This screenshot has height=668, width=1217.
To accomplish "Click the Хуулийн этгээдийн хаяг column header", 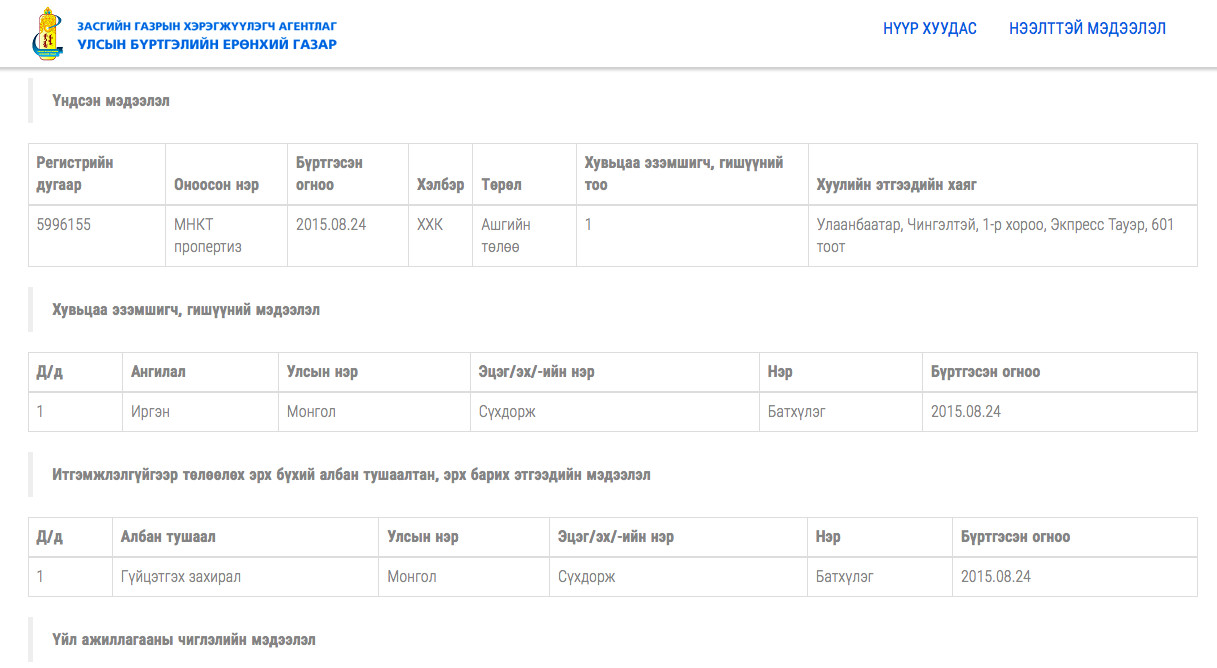I will pyautogui.click(x=1003, y=174).
